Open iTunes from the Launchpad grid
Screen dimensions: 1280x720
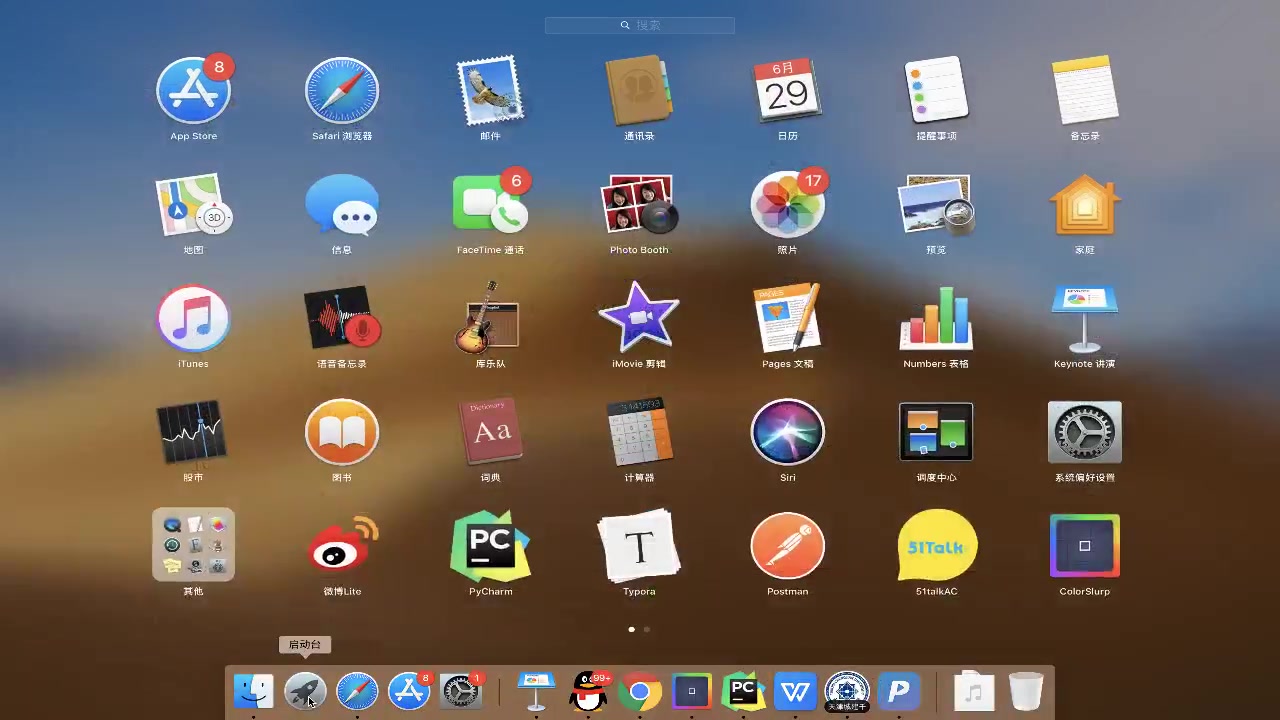click(193, 319)
